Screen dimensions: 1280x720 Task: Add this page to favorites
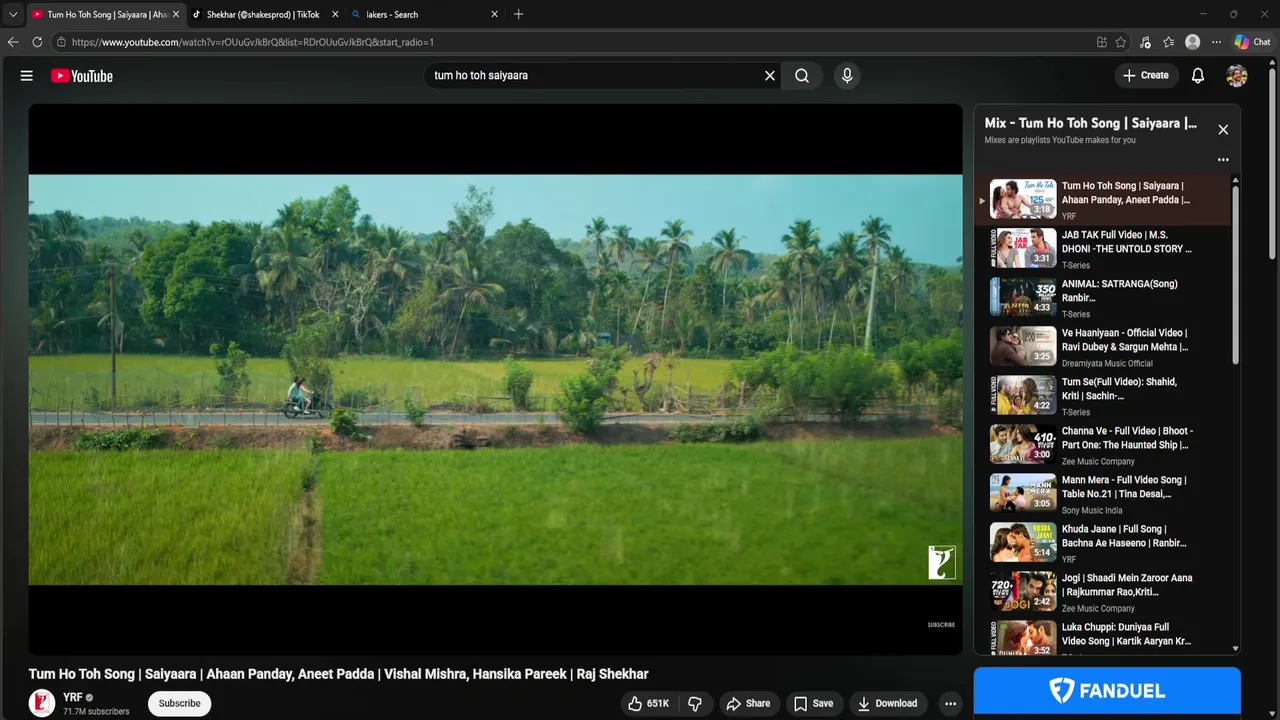[1121, 42]
